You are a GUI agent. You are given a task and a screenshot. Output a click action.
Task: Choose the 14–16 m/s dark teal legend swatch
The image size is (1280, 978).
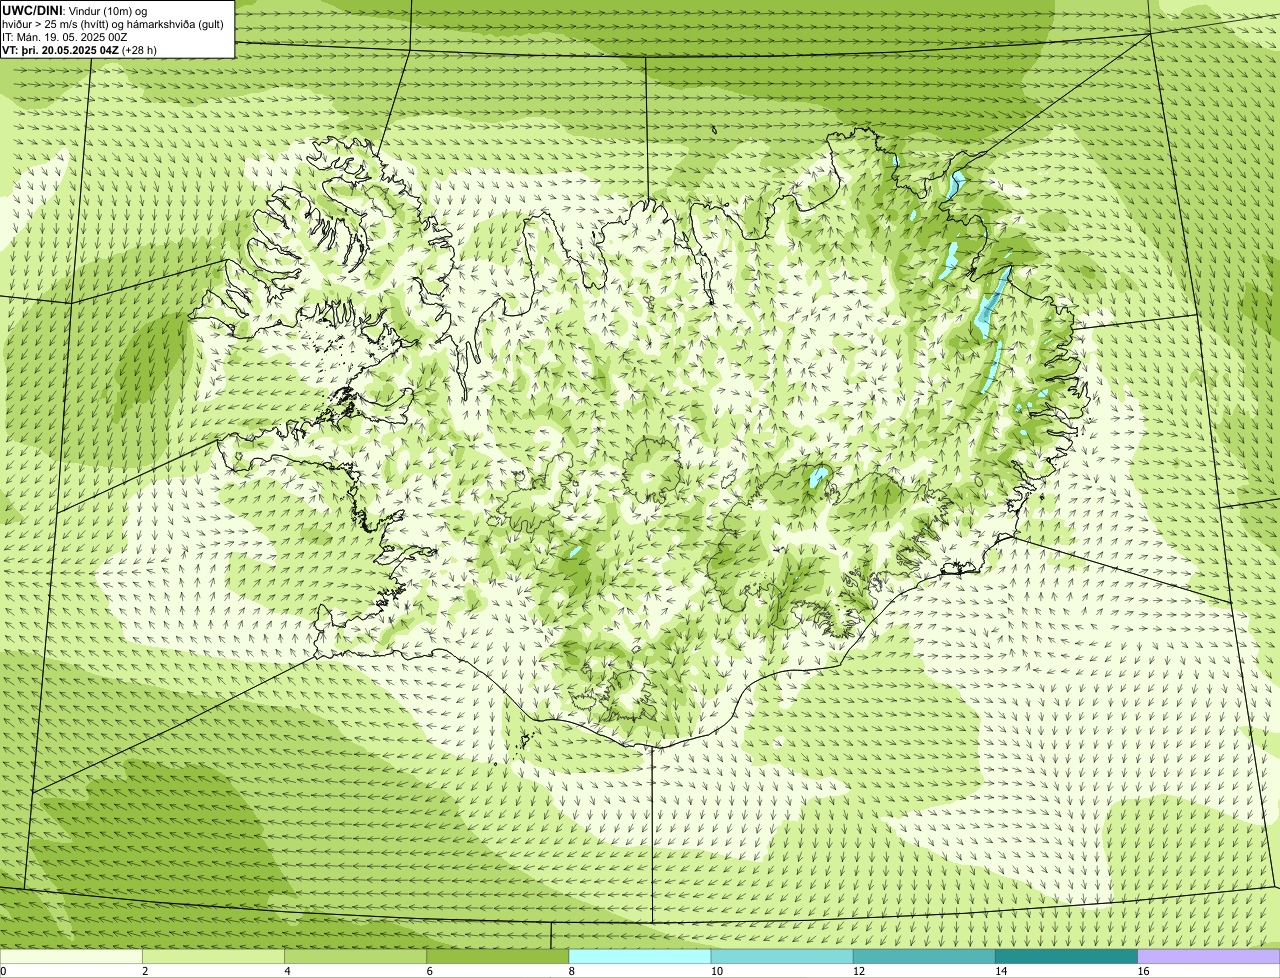[x=1066, y=956]
